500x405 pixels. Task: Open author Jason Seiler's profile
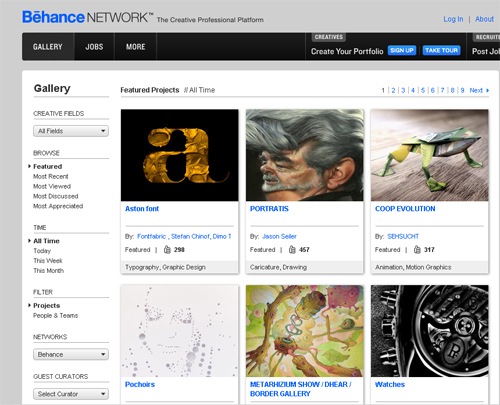pyautogui.click(x=279, y=236)
